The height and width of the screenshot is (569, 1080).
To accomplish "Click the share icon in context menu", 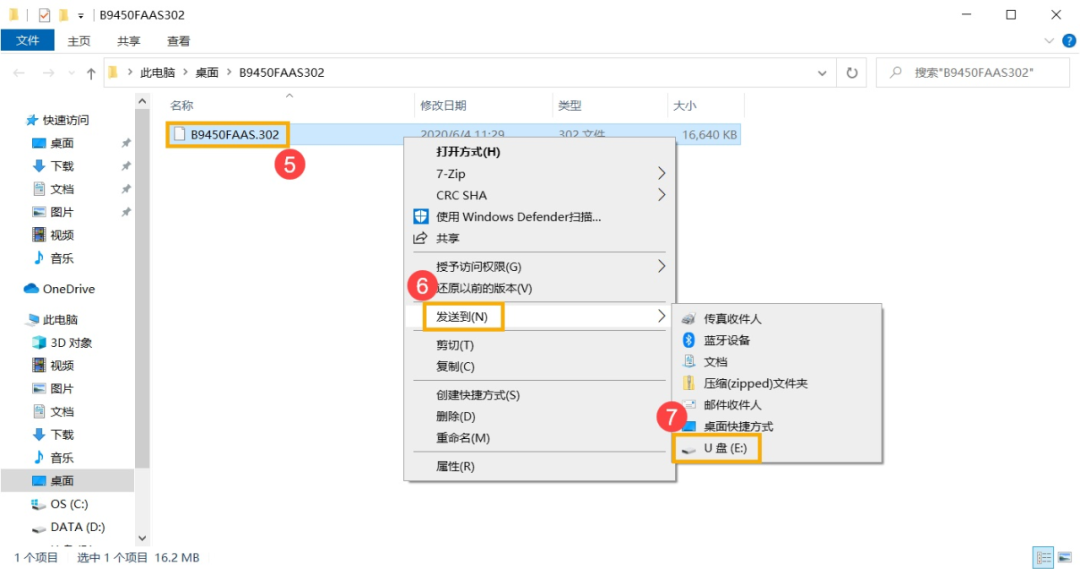I will pyautogui.click(x=420, y=238).
